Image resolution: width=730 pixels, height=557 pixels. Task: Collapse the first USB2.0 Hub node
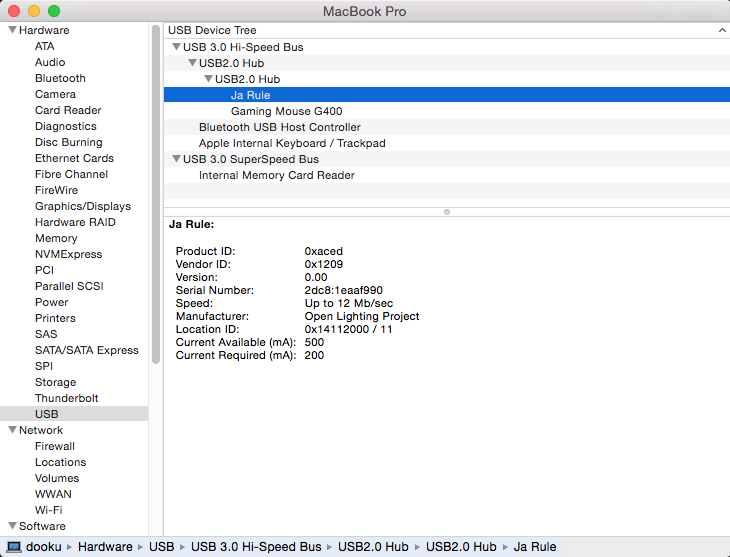pos(192,63)
